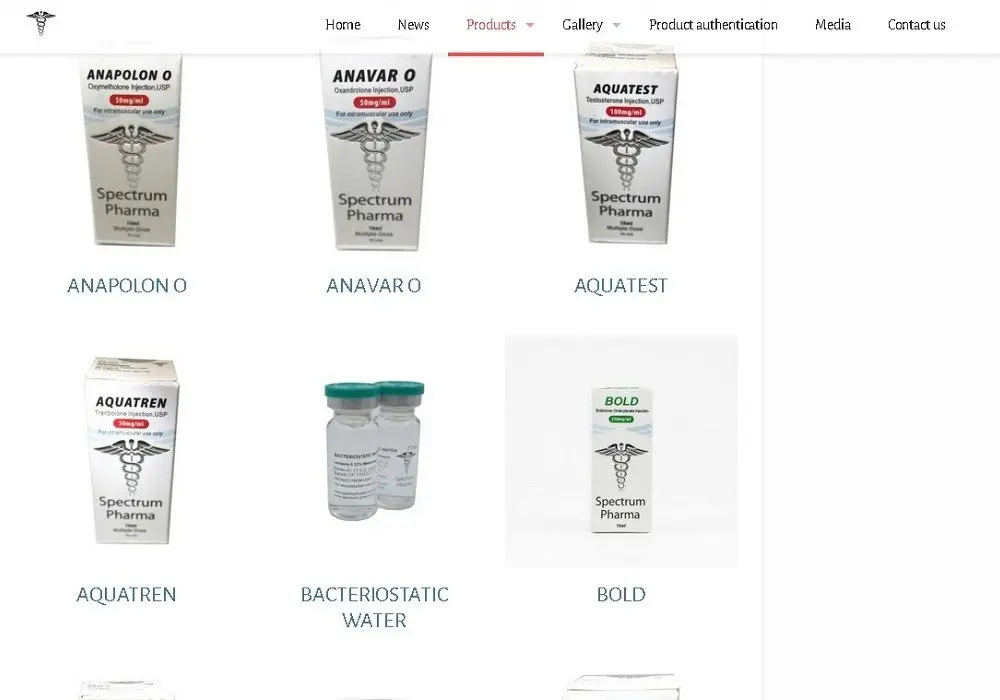Click the Spectrum Pharma caduceus logo
Image resolution: width=1000 pixels, height=700 pixels.
tap(41, 24)
